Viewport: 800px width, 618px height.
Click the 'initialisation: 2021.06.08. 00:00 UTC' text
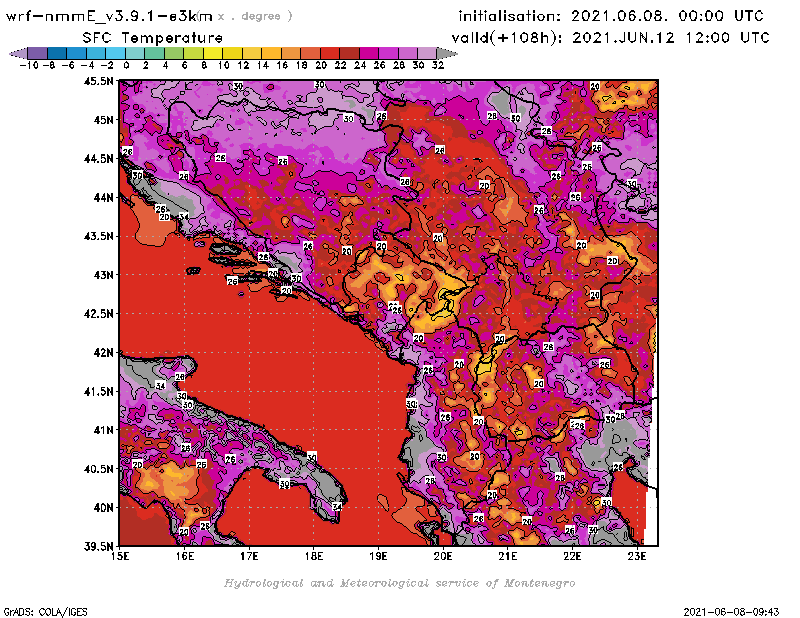click(x=611, y=16)
